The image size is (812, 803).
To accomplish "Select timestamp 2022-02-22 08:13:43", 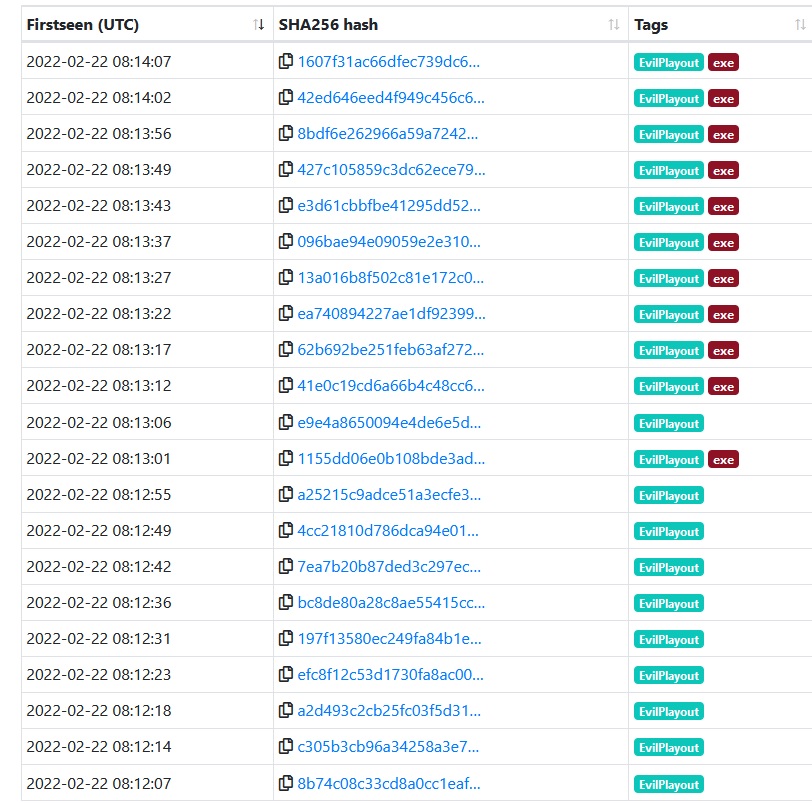I will pos(98,206).
